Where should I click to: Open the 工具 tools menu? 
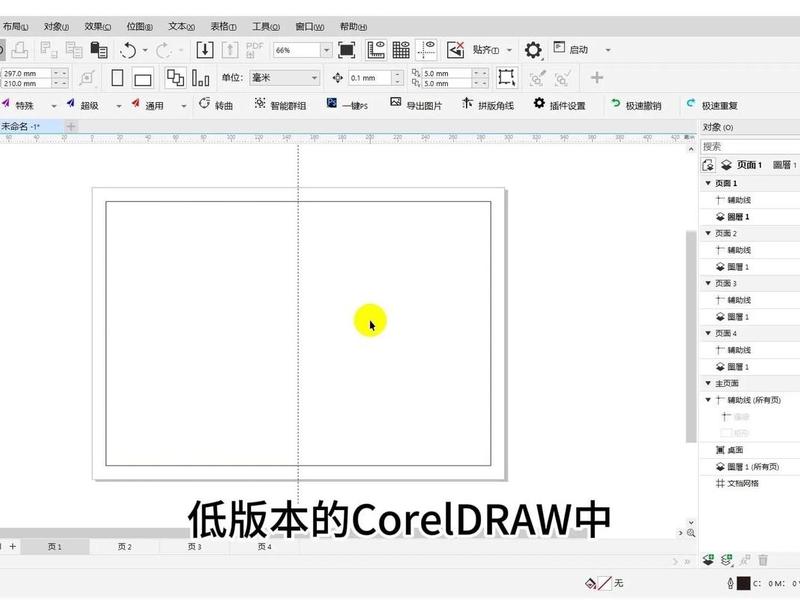[x=265, y=27]
